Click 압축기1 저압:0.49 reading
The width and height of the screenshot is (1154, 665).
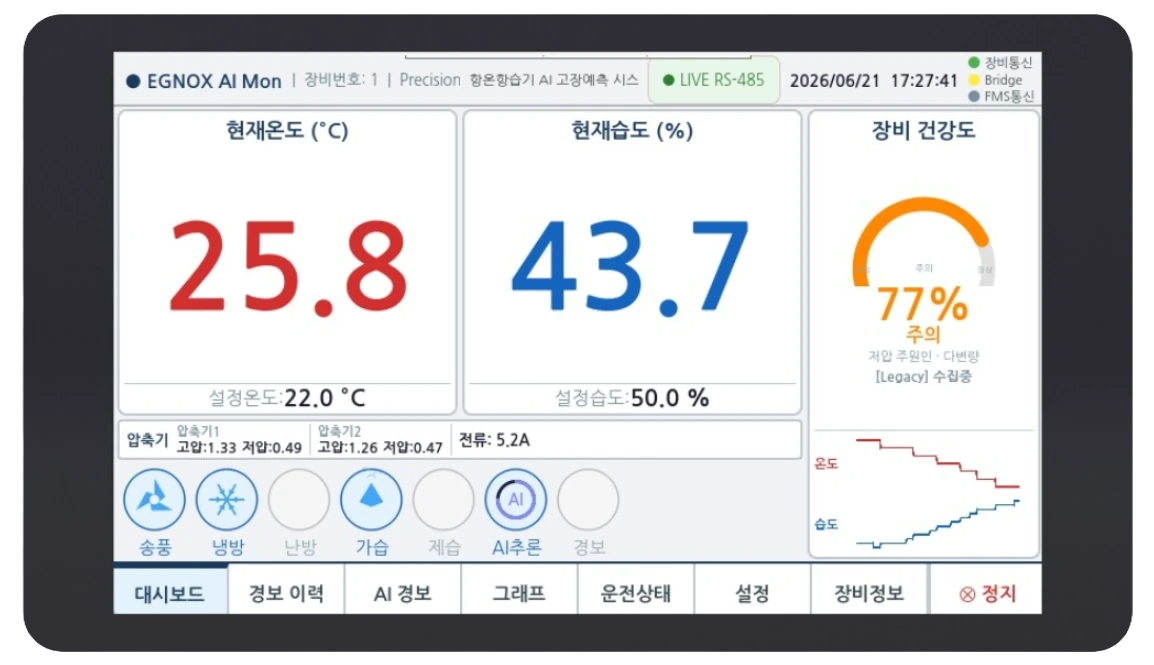click(x=272, y=447)
